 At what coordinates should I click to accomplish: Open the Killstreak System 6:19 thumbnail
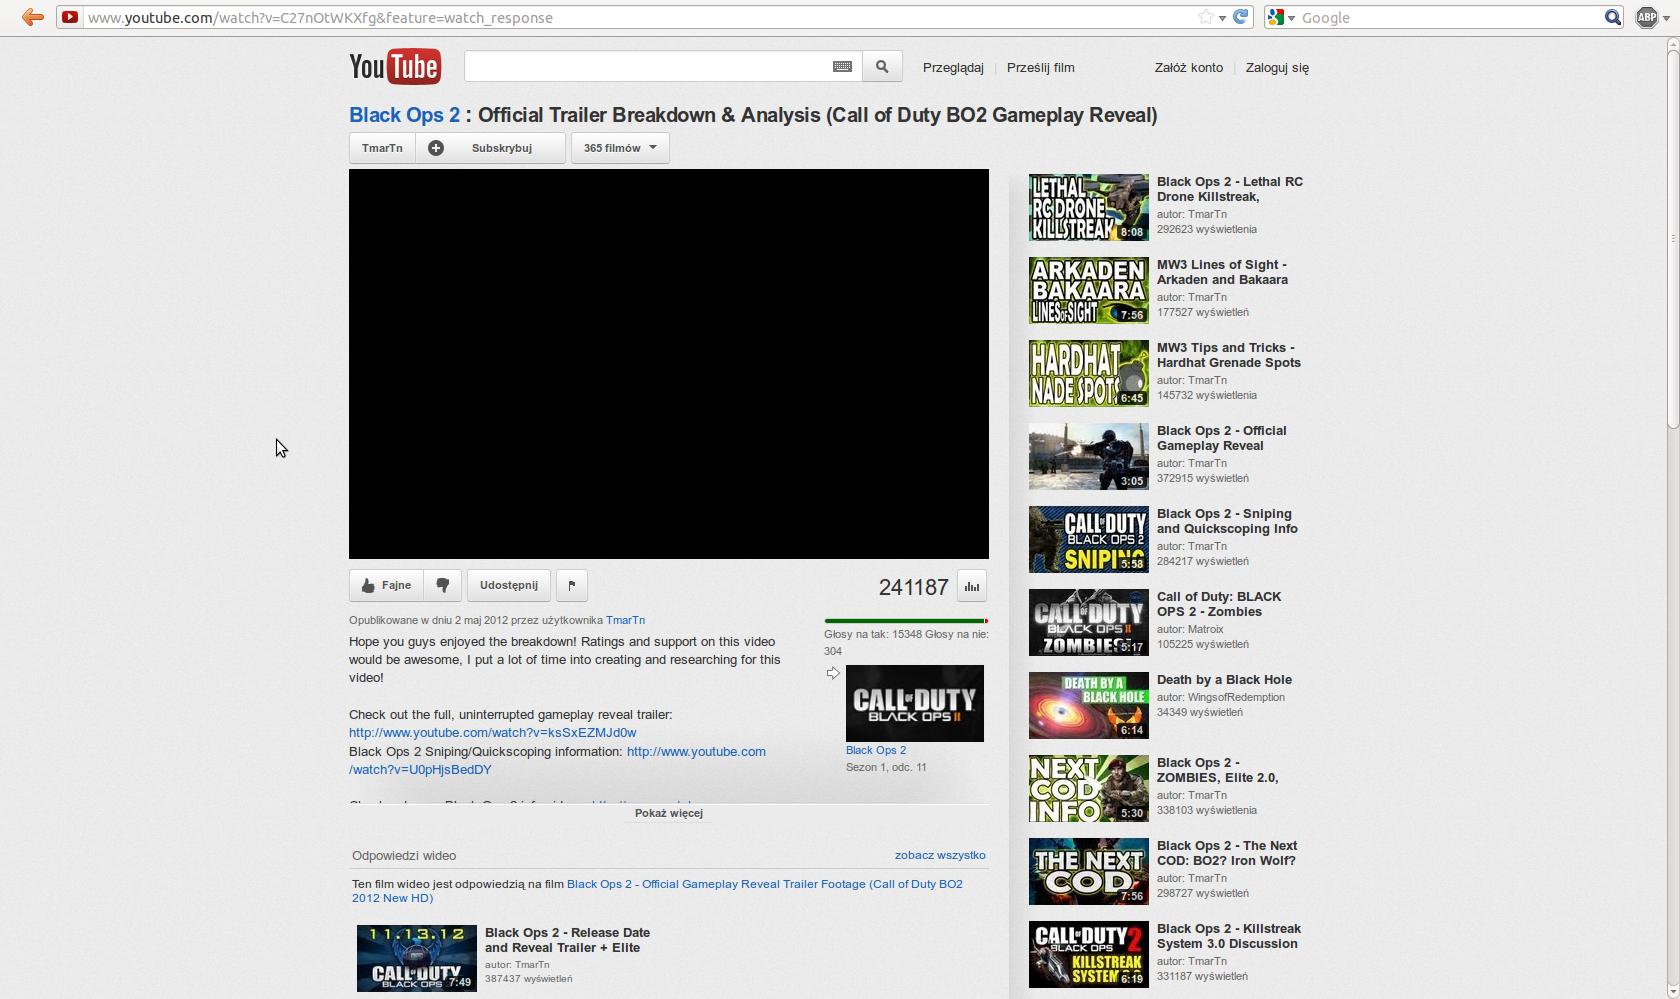point(1089,954)
